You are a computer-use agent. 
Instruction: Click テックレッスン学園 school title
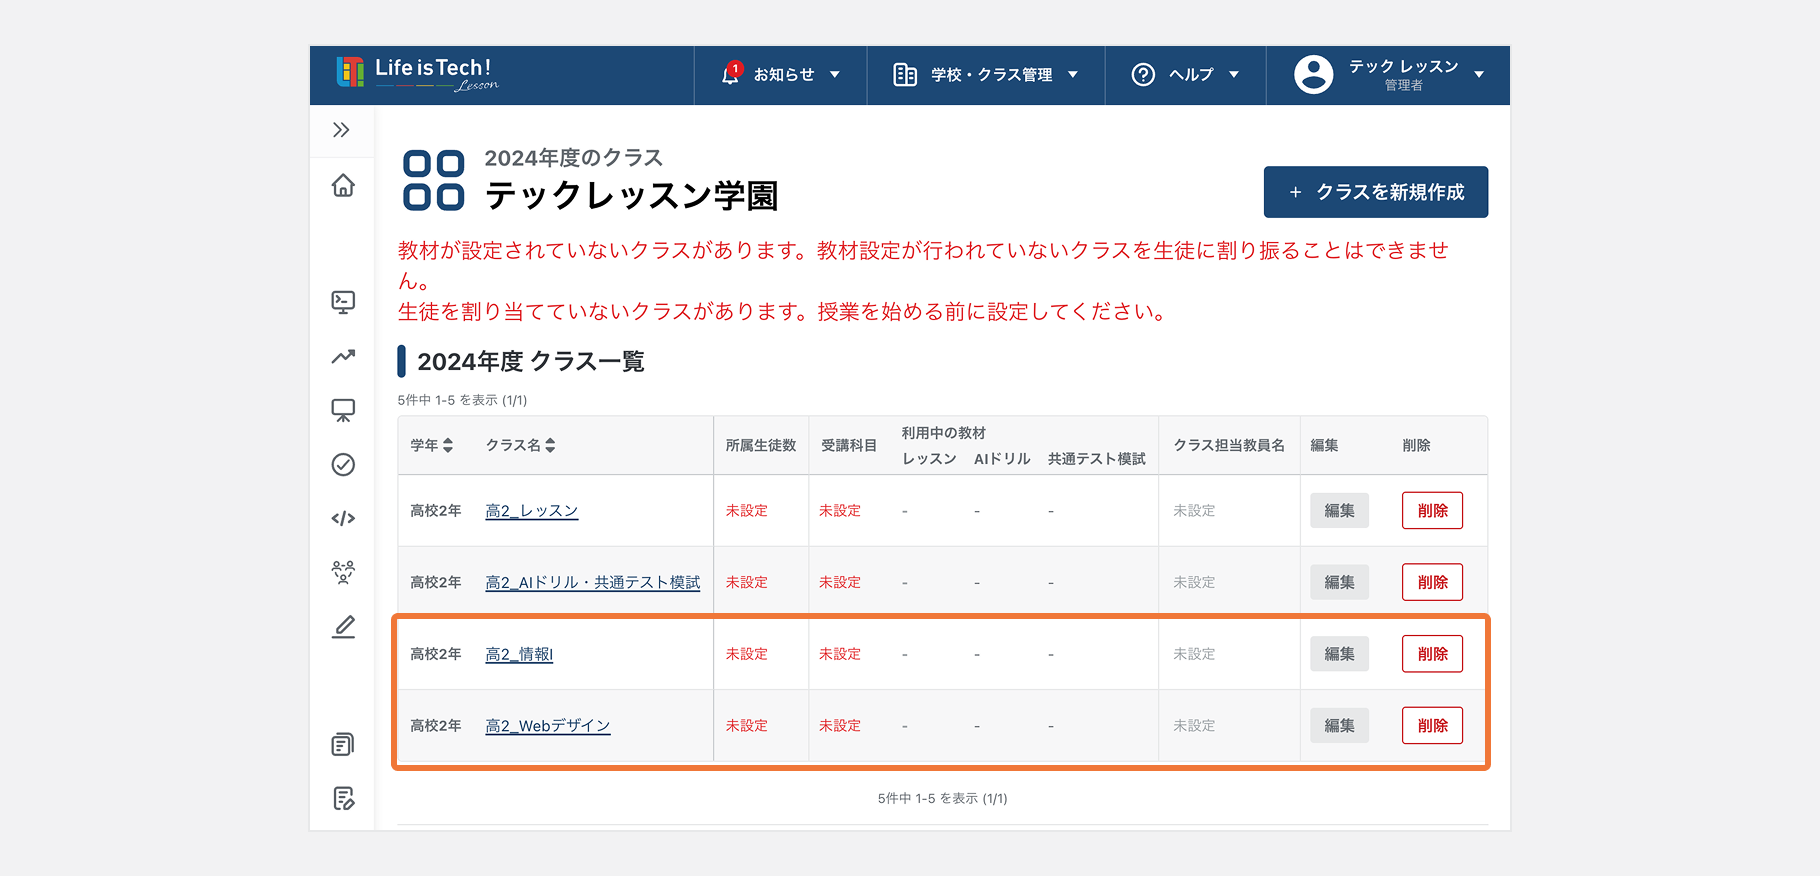[x=631, y=196]
